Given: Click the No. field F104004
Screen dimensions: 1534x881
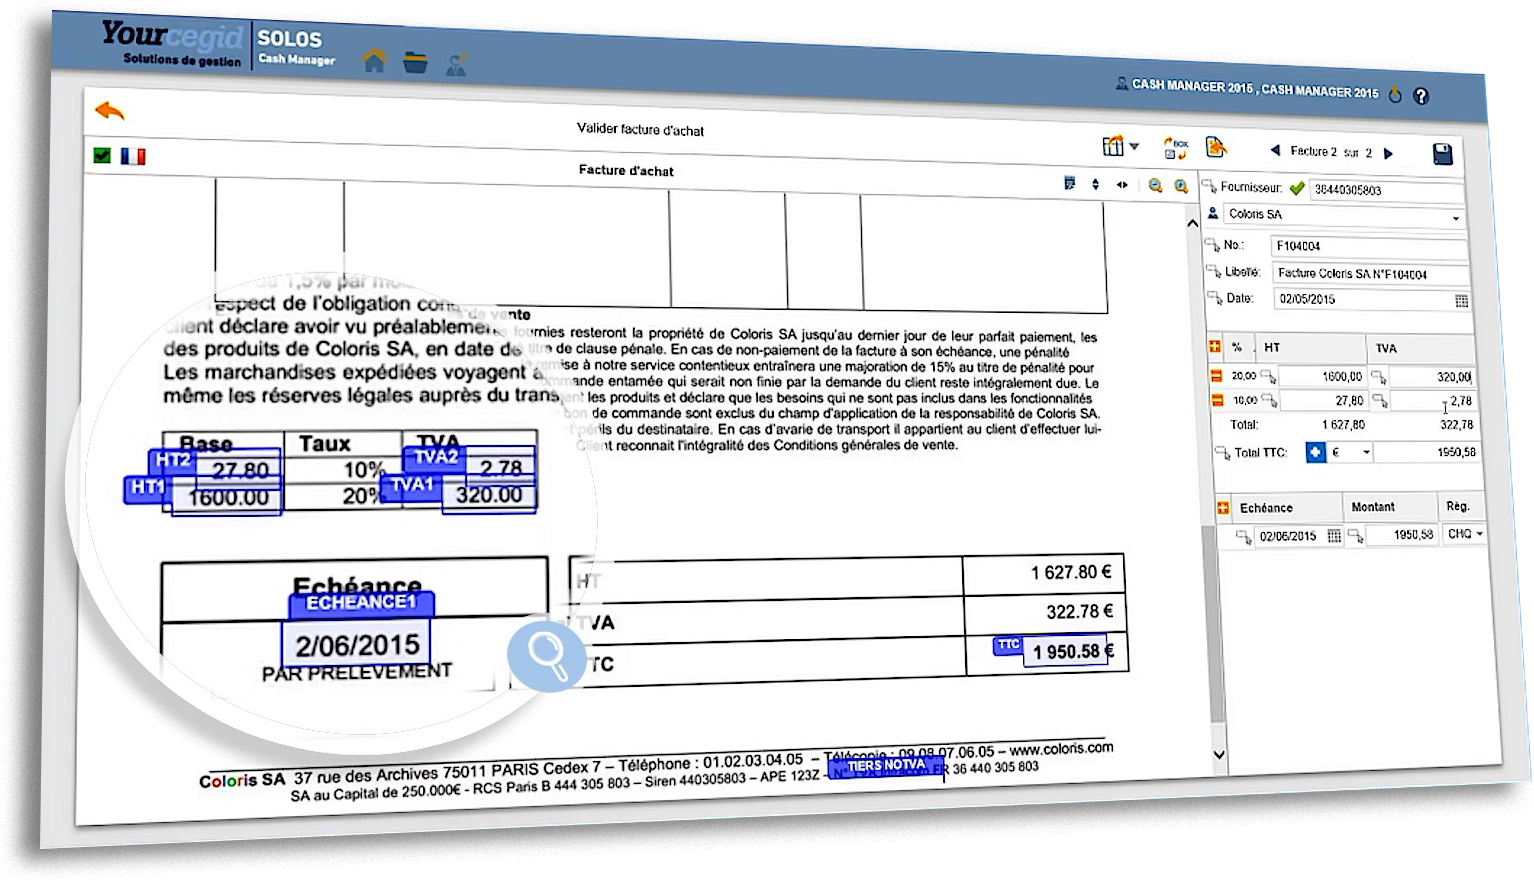Looking at the screenshot, I should [x=1369, y=246].
